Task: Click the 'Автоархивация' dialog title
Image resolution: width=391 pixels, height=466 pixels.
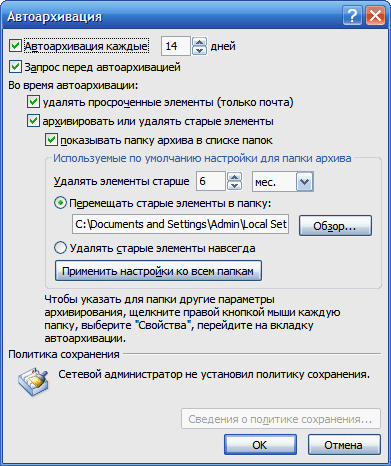Action: coord(55,16)
